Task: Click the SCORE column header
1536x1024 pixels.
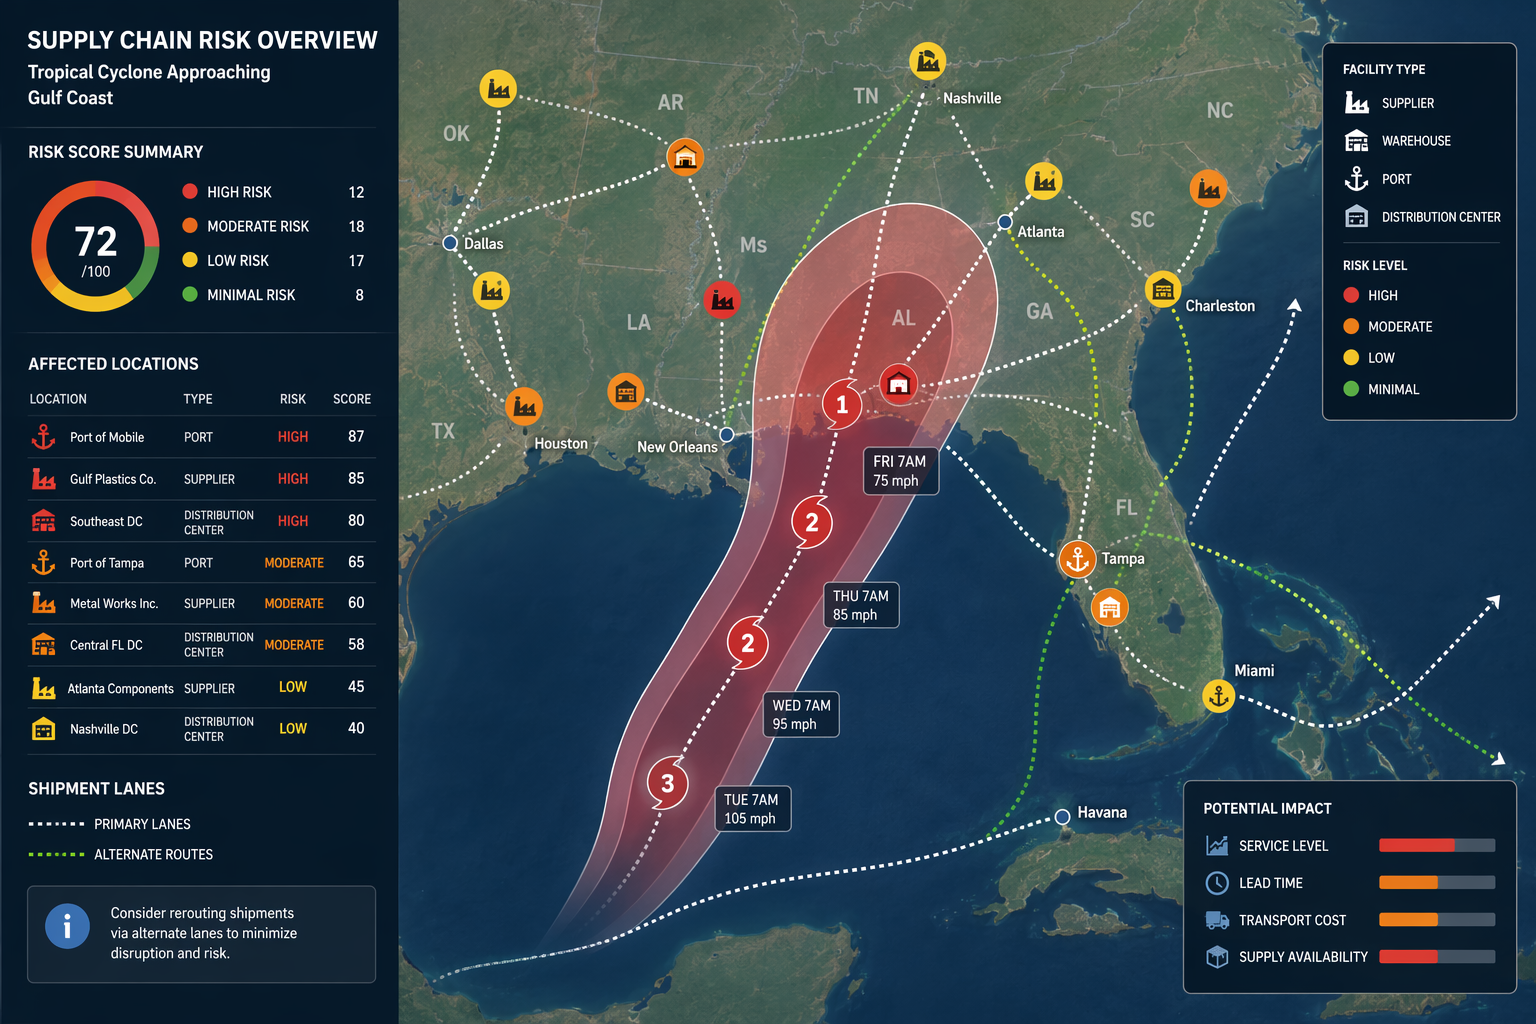Action: [352, 399]
